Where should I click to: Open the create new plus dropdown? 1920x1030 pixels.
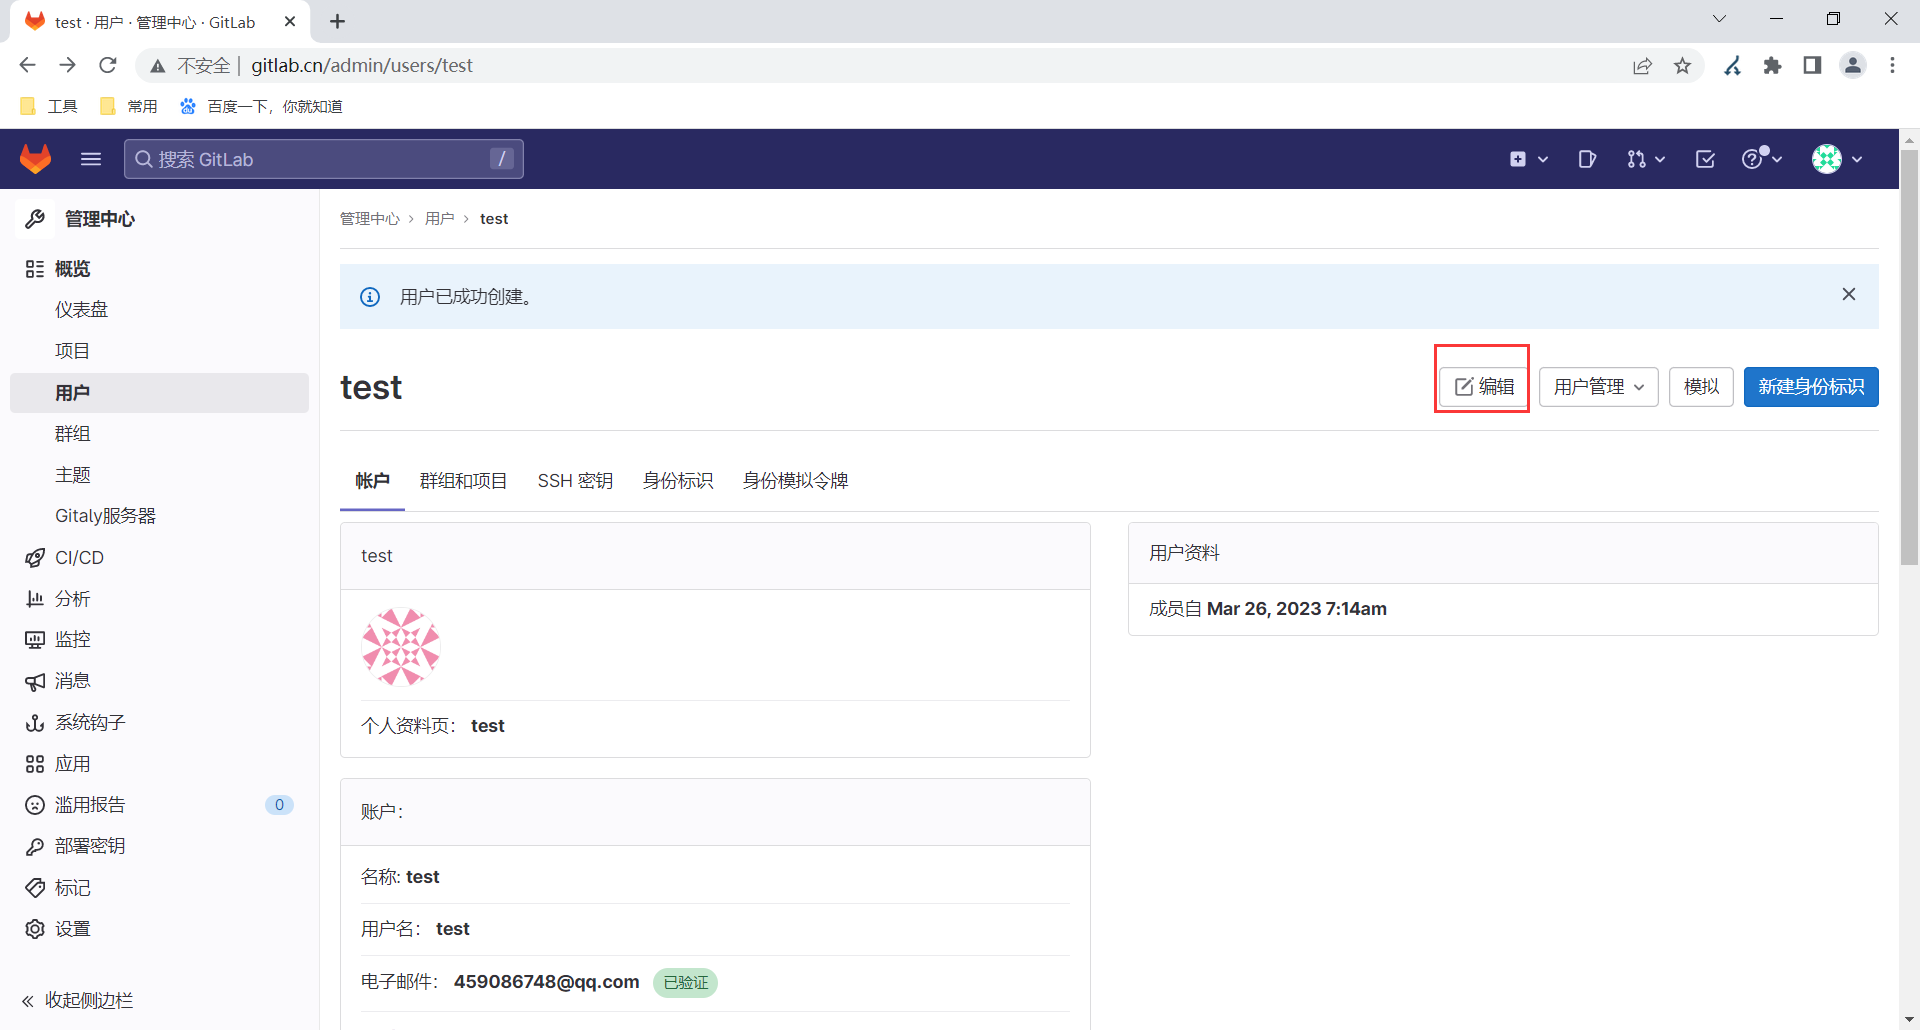[1528, 159]
